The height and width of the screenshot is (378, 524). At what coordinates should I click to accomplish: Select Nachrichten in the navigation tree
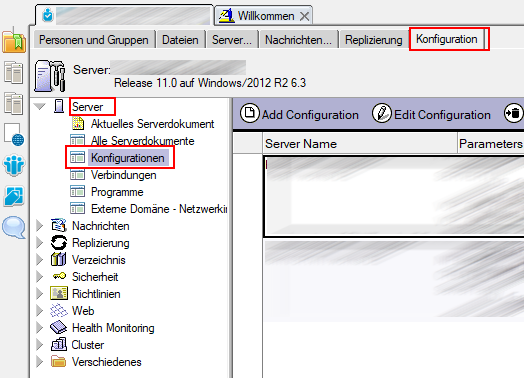coord(101,226)
